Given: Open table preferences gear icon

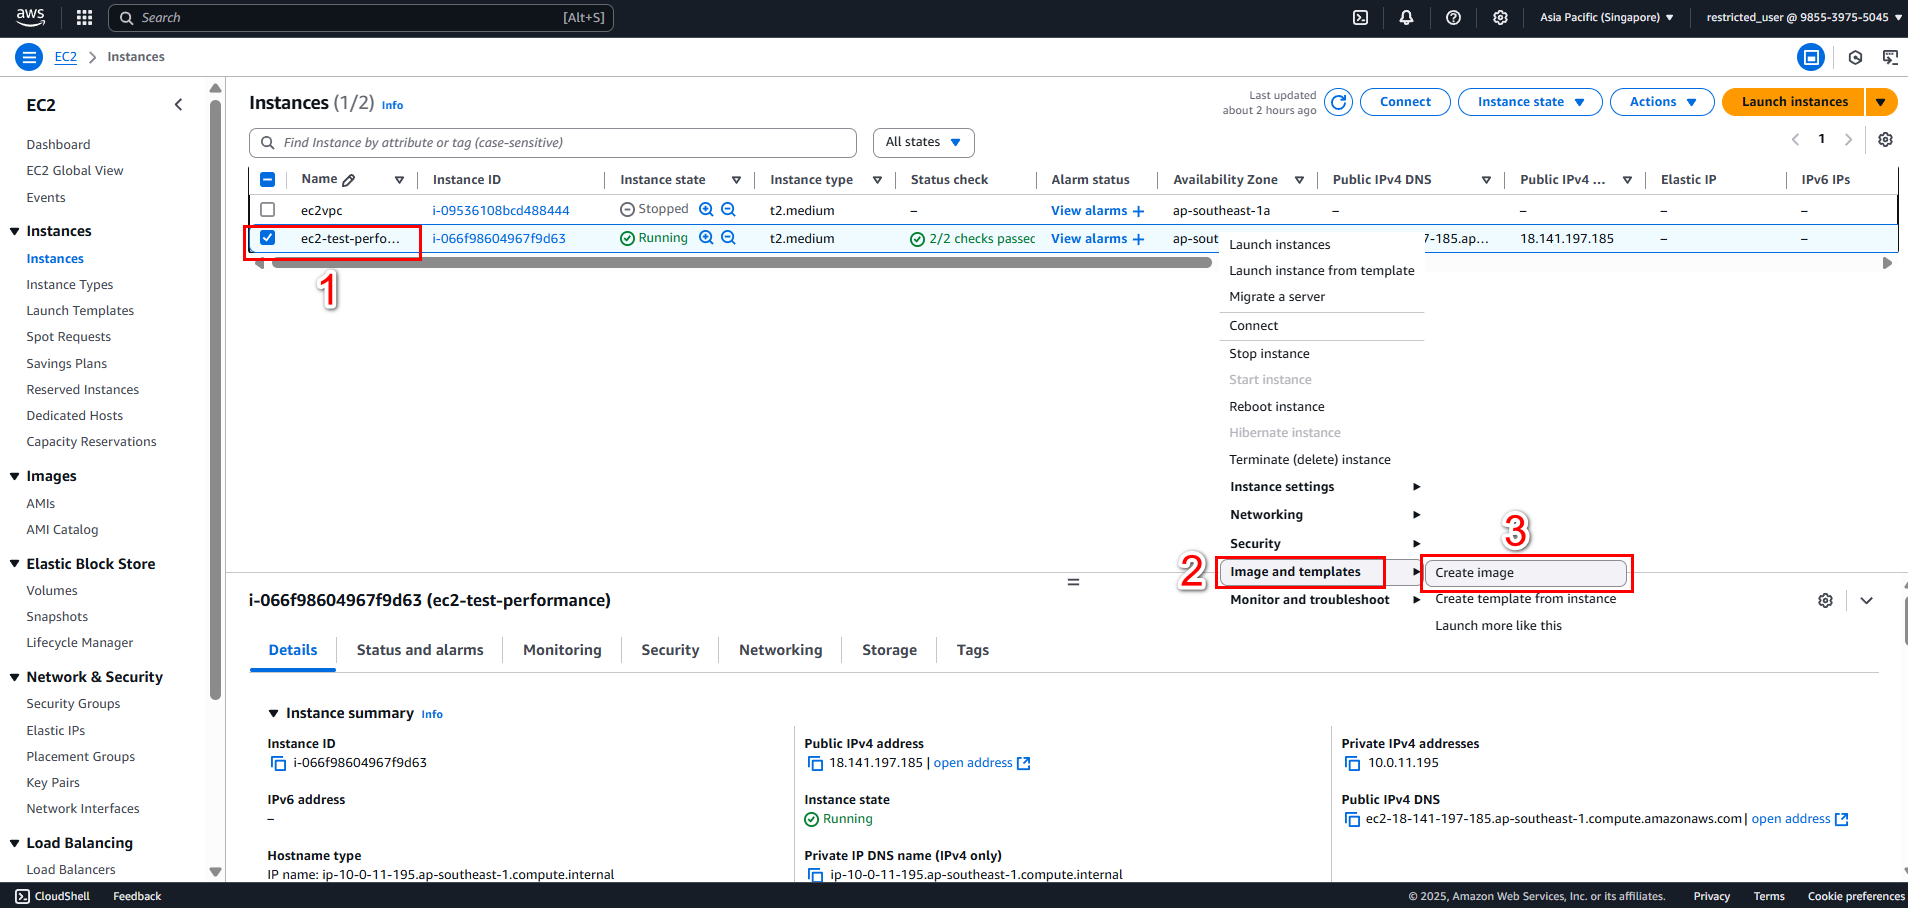Looking at the screenshot, I should (1885, 140).
